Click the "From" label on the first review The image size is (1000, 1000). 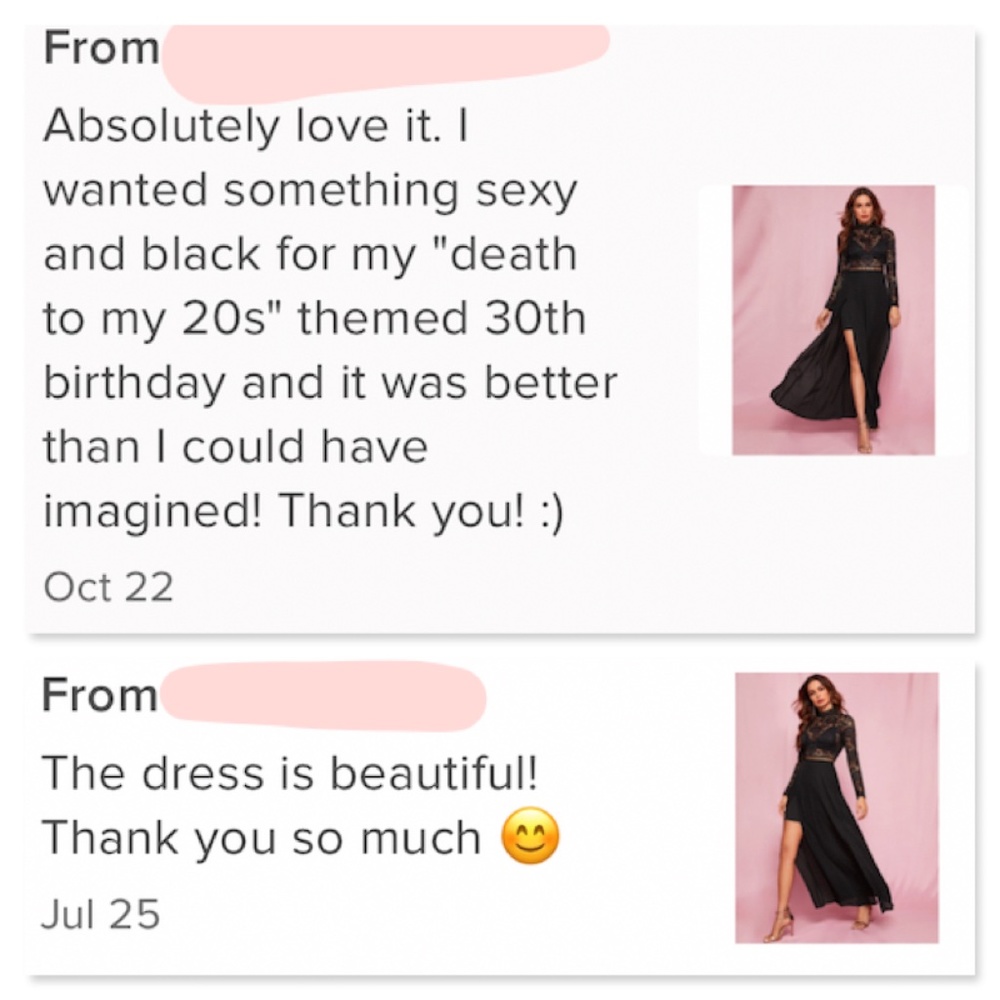101,49
